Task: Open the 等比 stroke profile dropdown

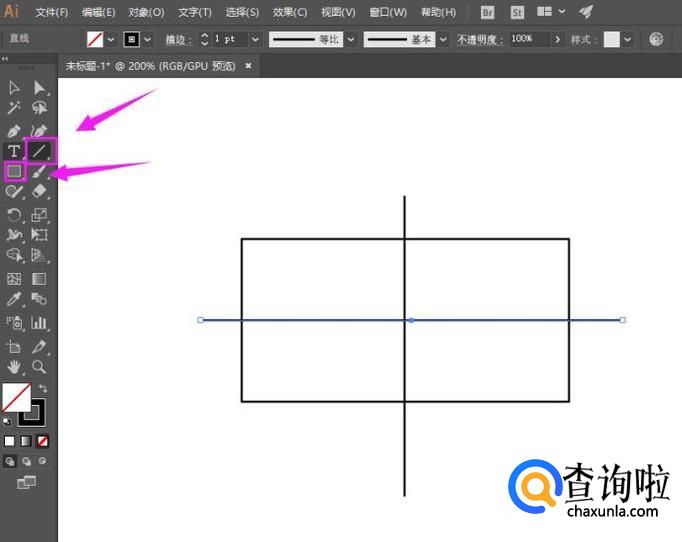Action: click(x=350, y=39)
